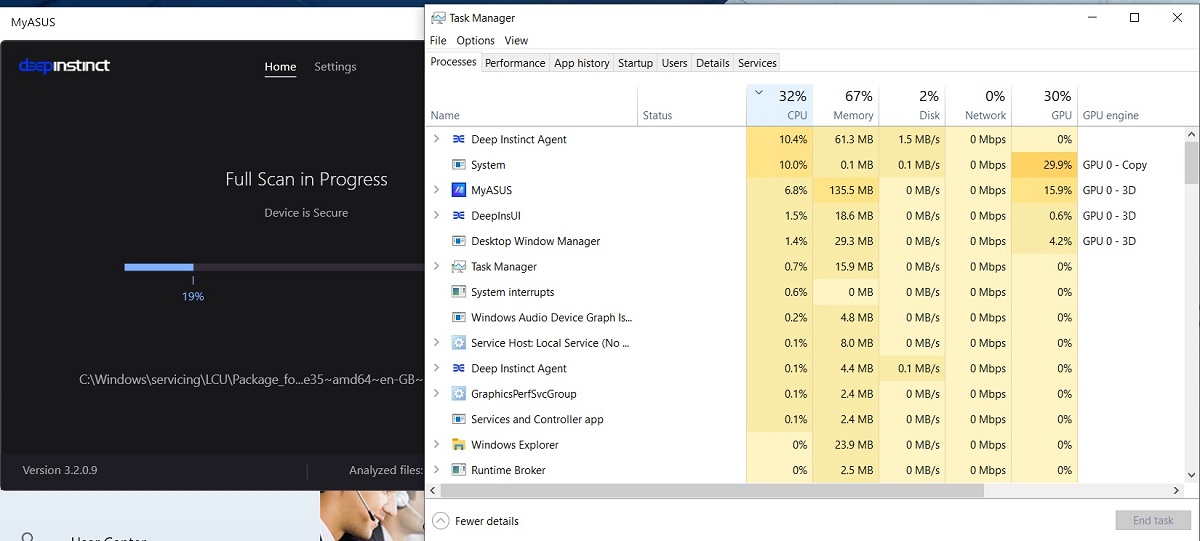Click the horizontal scrollbar left arrow
This screenshot has height=541, width=1200.
click(x=433, y=491)
